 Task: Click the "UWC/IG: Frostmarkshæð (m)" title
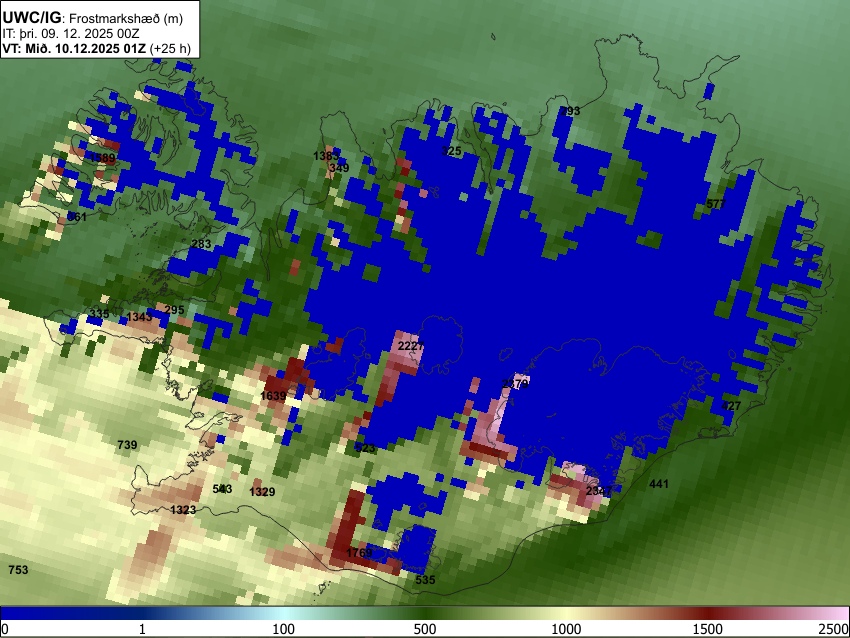(x=93, y=18)
